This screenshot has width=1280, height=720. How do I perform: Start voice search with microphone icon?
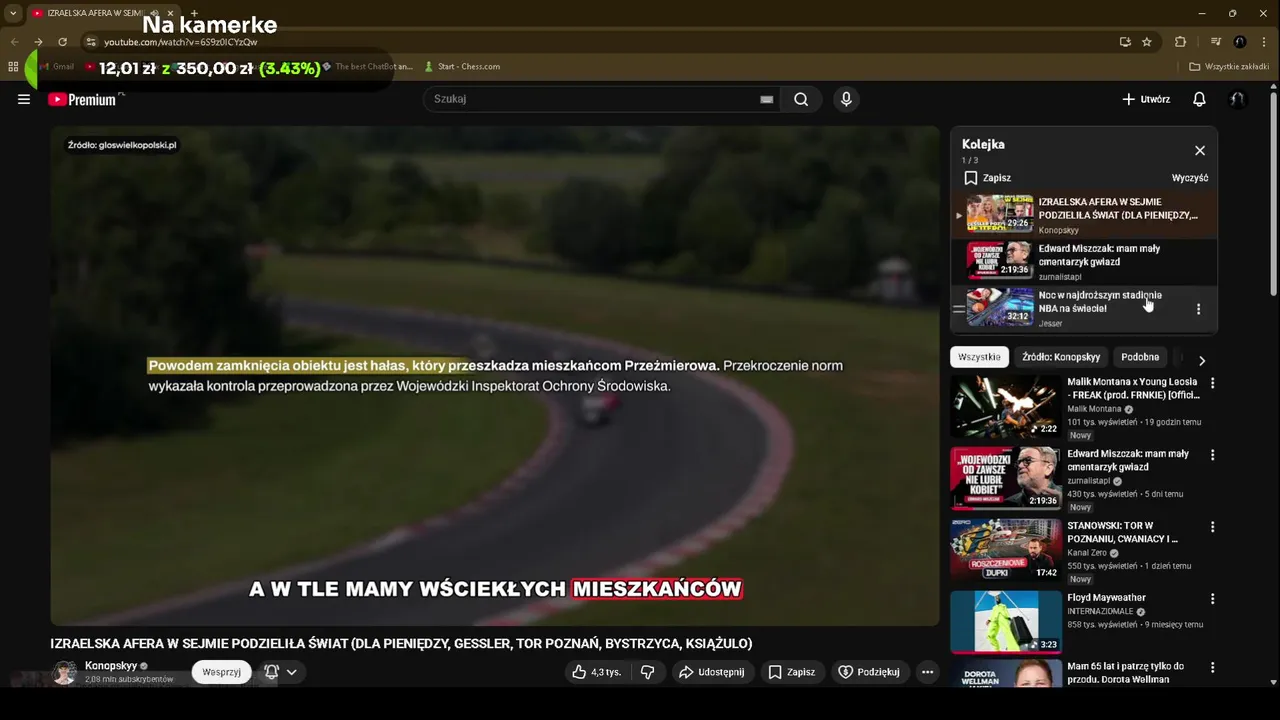846,99
